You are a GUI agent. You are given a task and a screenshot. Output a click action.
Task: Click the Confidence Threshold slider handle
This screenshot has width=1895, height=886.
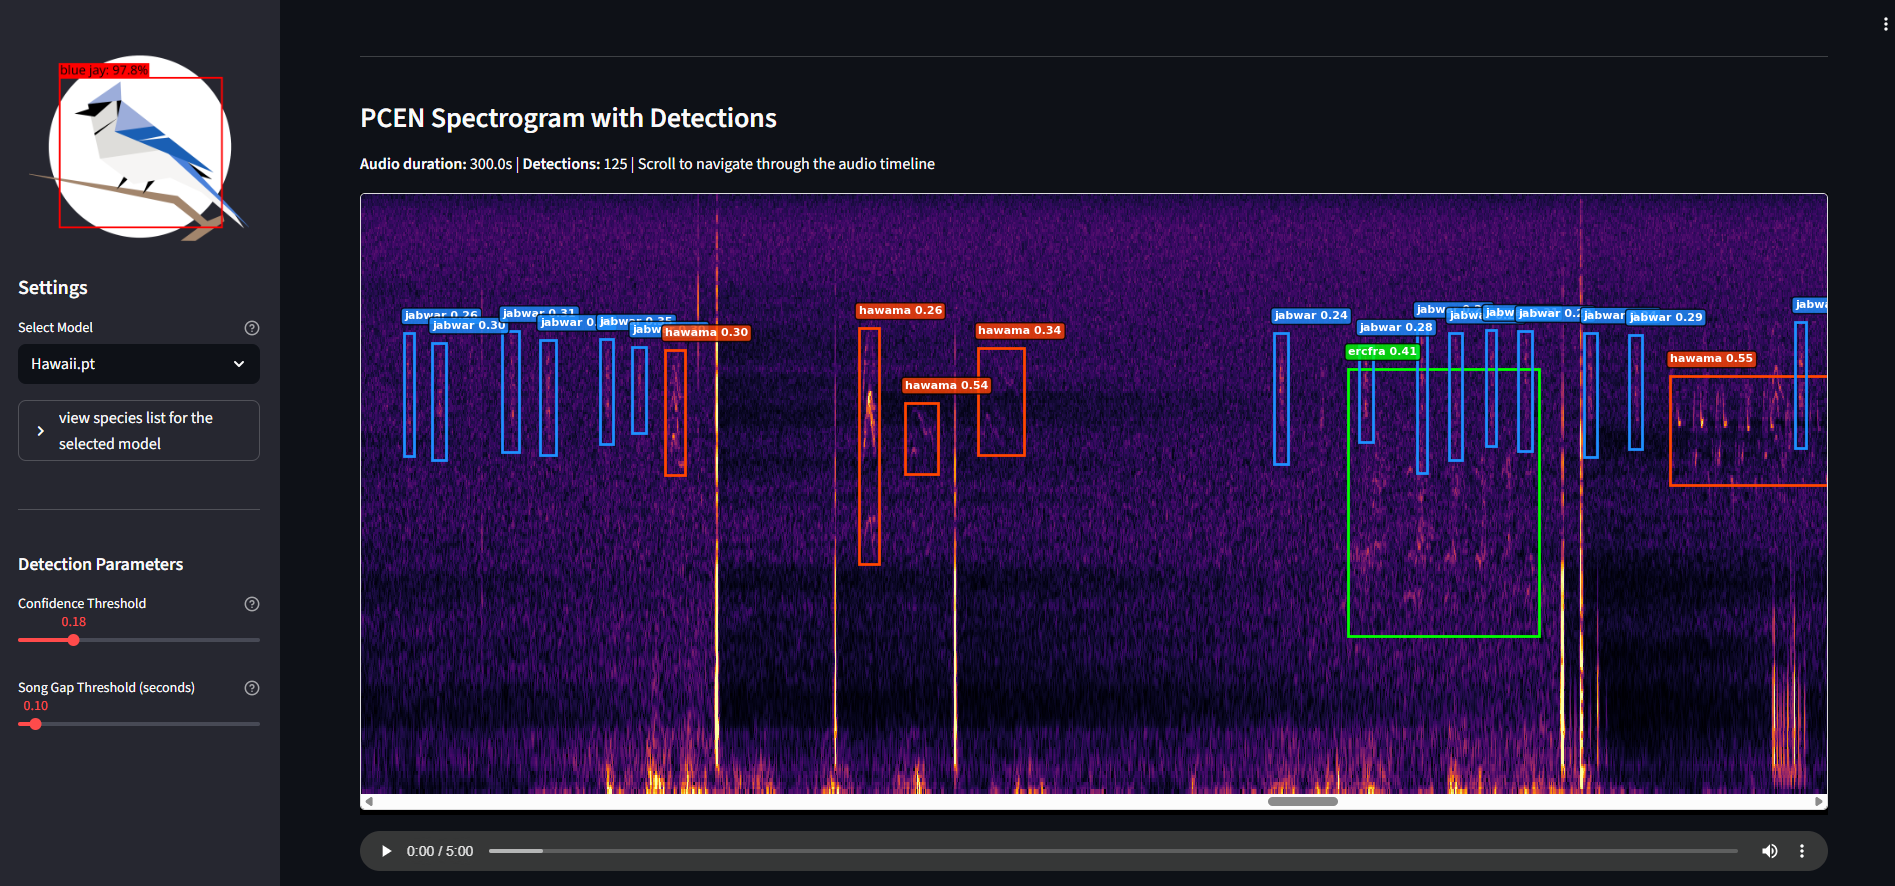pos(73,640)
